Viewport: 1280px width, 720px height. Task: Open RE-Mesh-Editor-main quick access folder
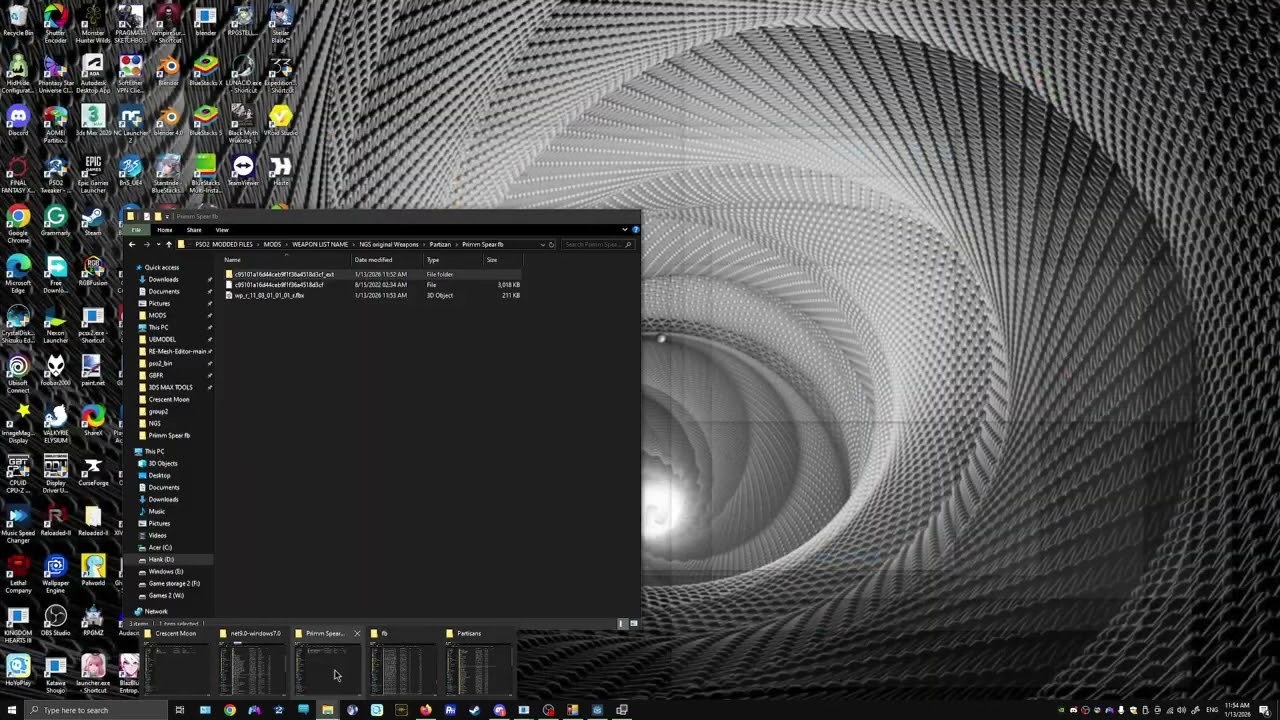pos(177,351)
